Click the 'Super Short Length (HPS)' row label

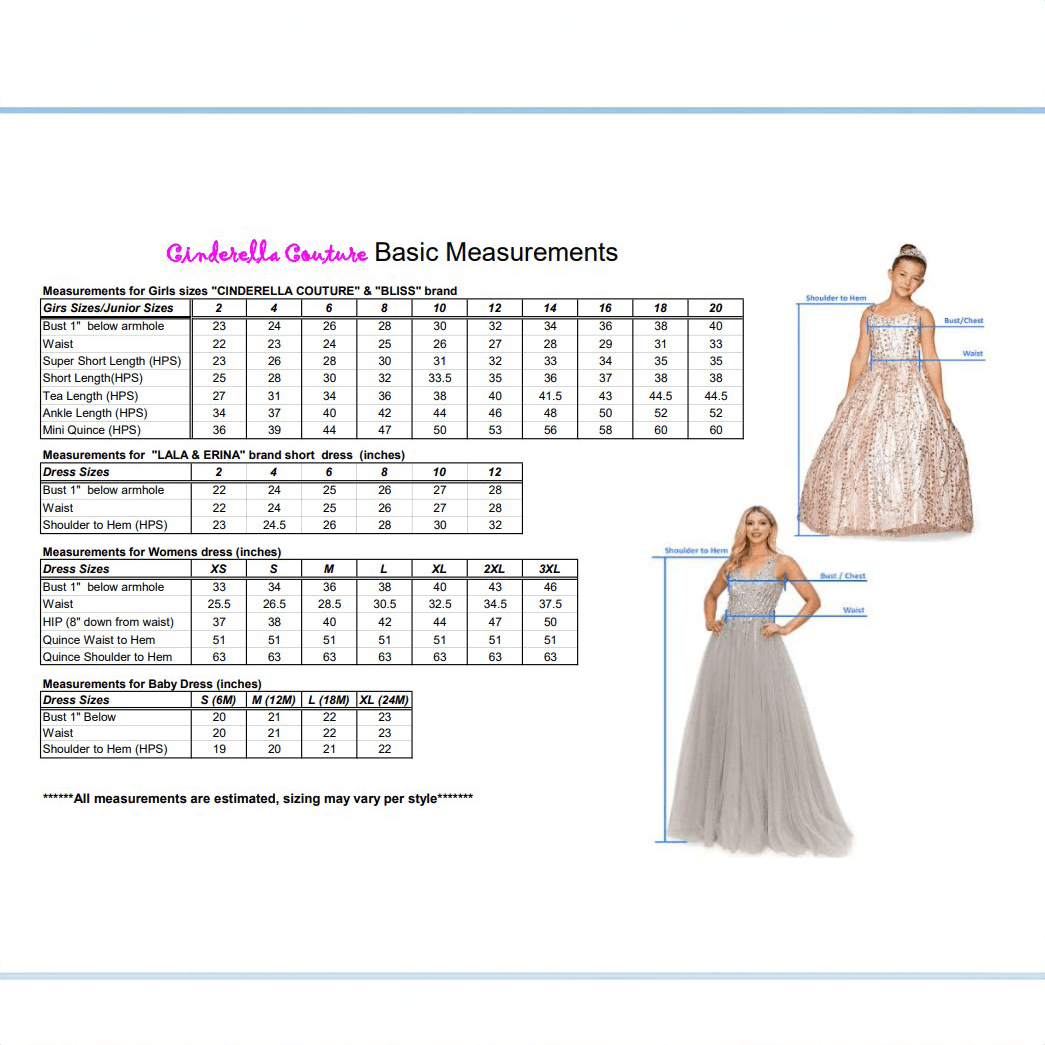[x=112, y=361]
